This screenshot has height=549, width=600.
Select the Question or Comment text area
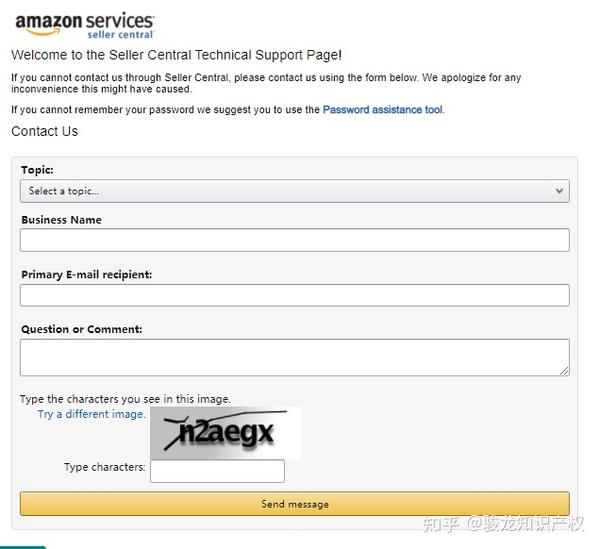tap(295, 357)
